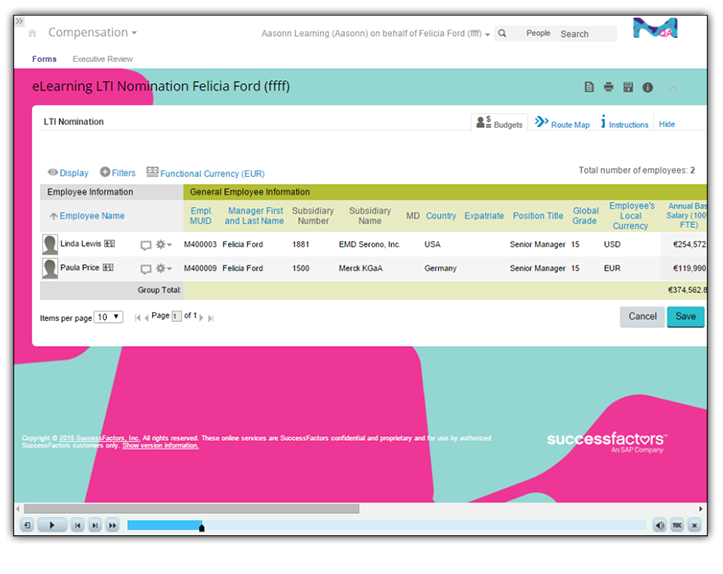Open Paula Price's profile card icon

pyautogui.click(x=108, y=268)
